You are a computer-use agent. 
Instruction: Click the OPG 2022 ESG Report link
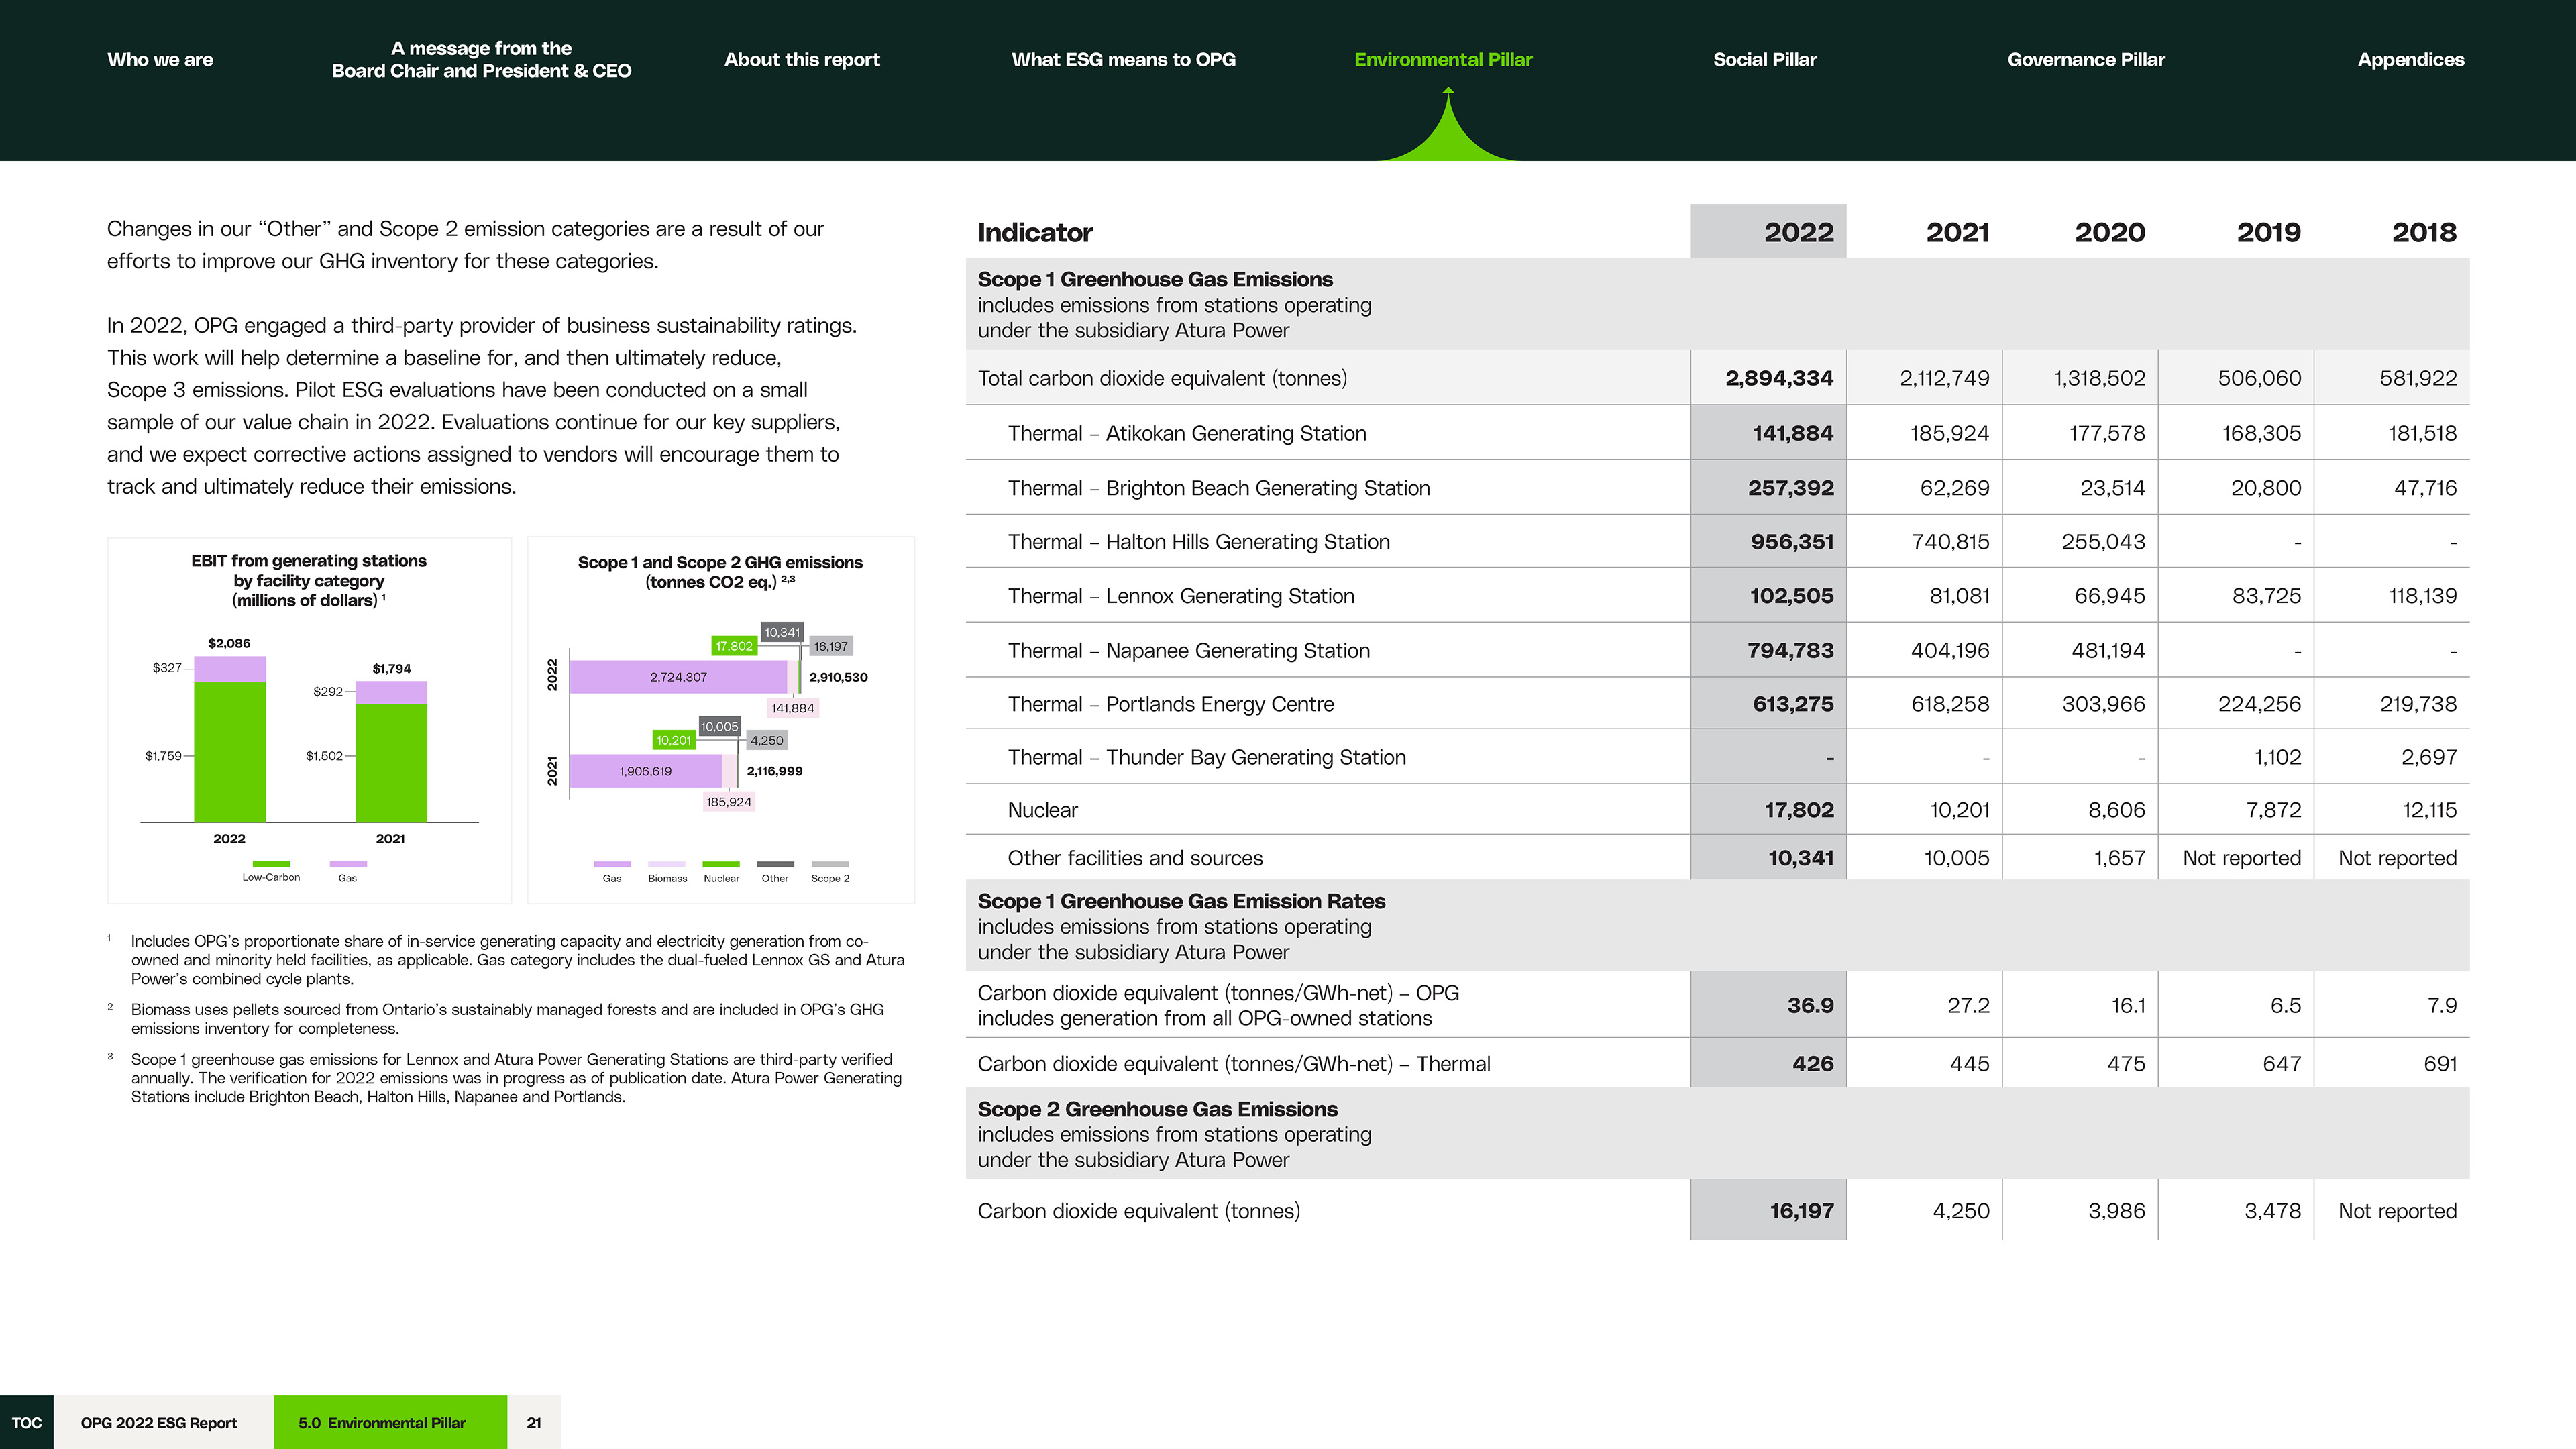159,1422
